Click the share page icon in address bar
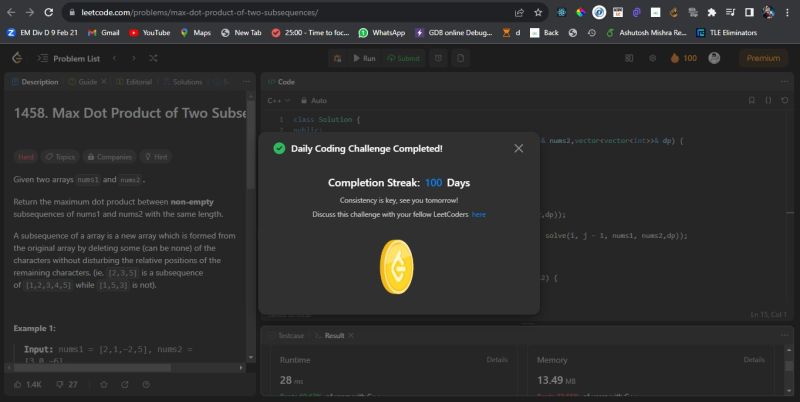 click(519, 12)
